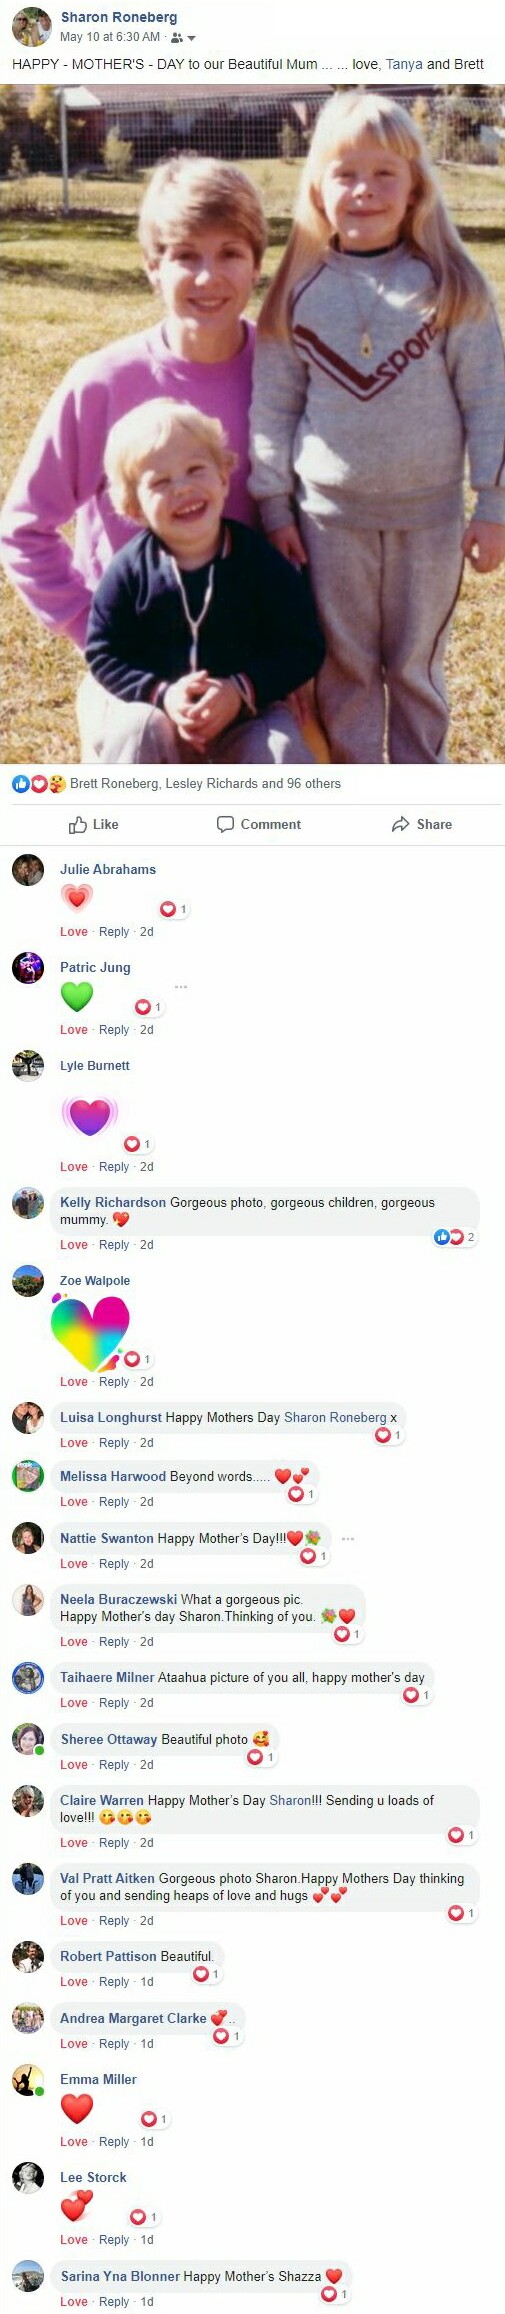505x2314 pixels.
Task: Open the options dots beside Nattie Swanton's comment
Action: tap(348, 1538)
